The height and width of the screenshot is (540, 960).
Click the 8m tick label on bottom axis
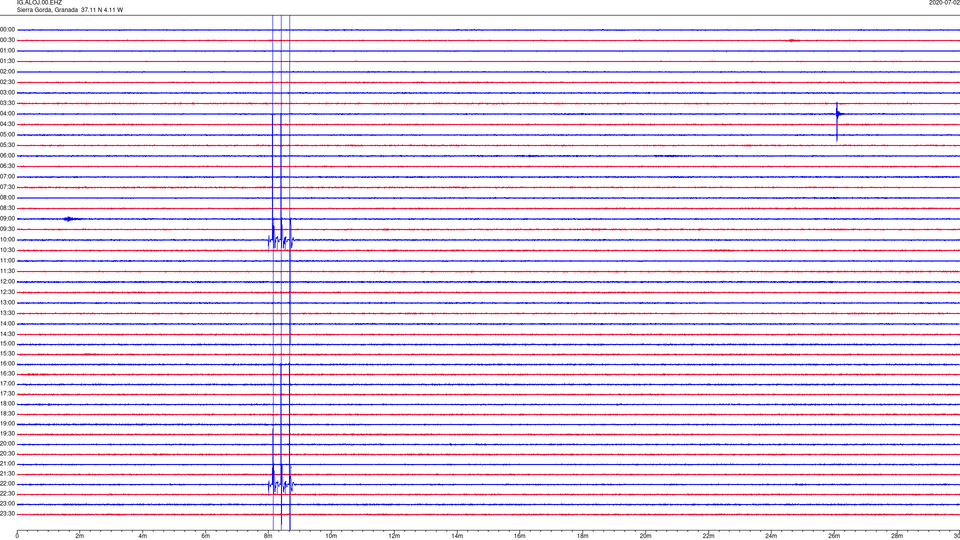coord(268,536)
